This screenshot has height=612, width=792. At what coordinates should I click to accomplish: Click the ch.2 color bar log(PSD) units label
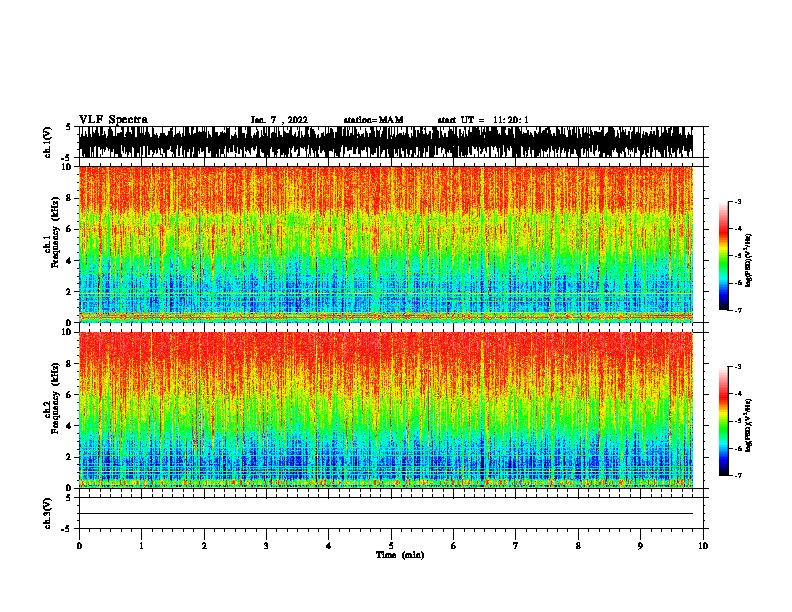(x=748, y=425)
